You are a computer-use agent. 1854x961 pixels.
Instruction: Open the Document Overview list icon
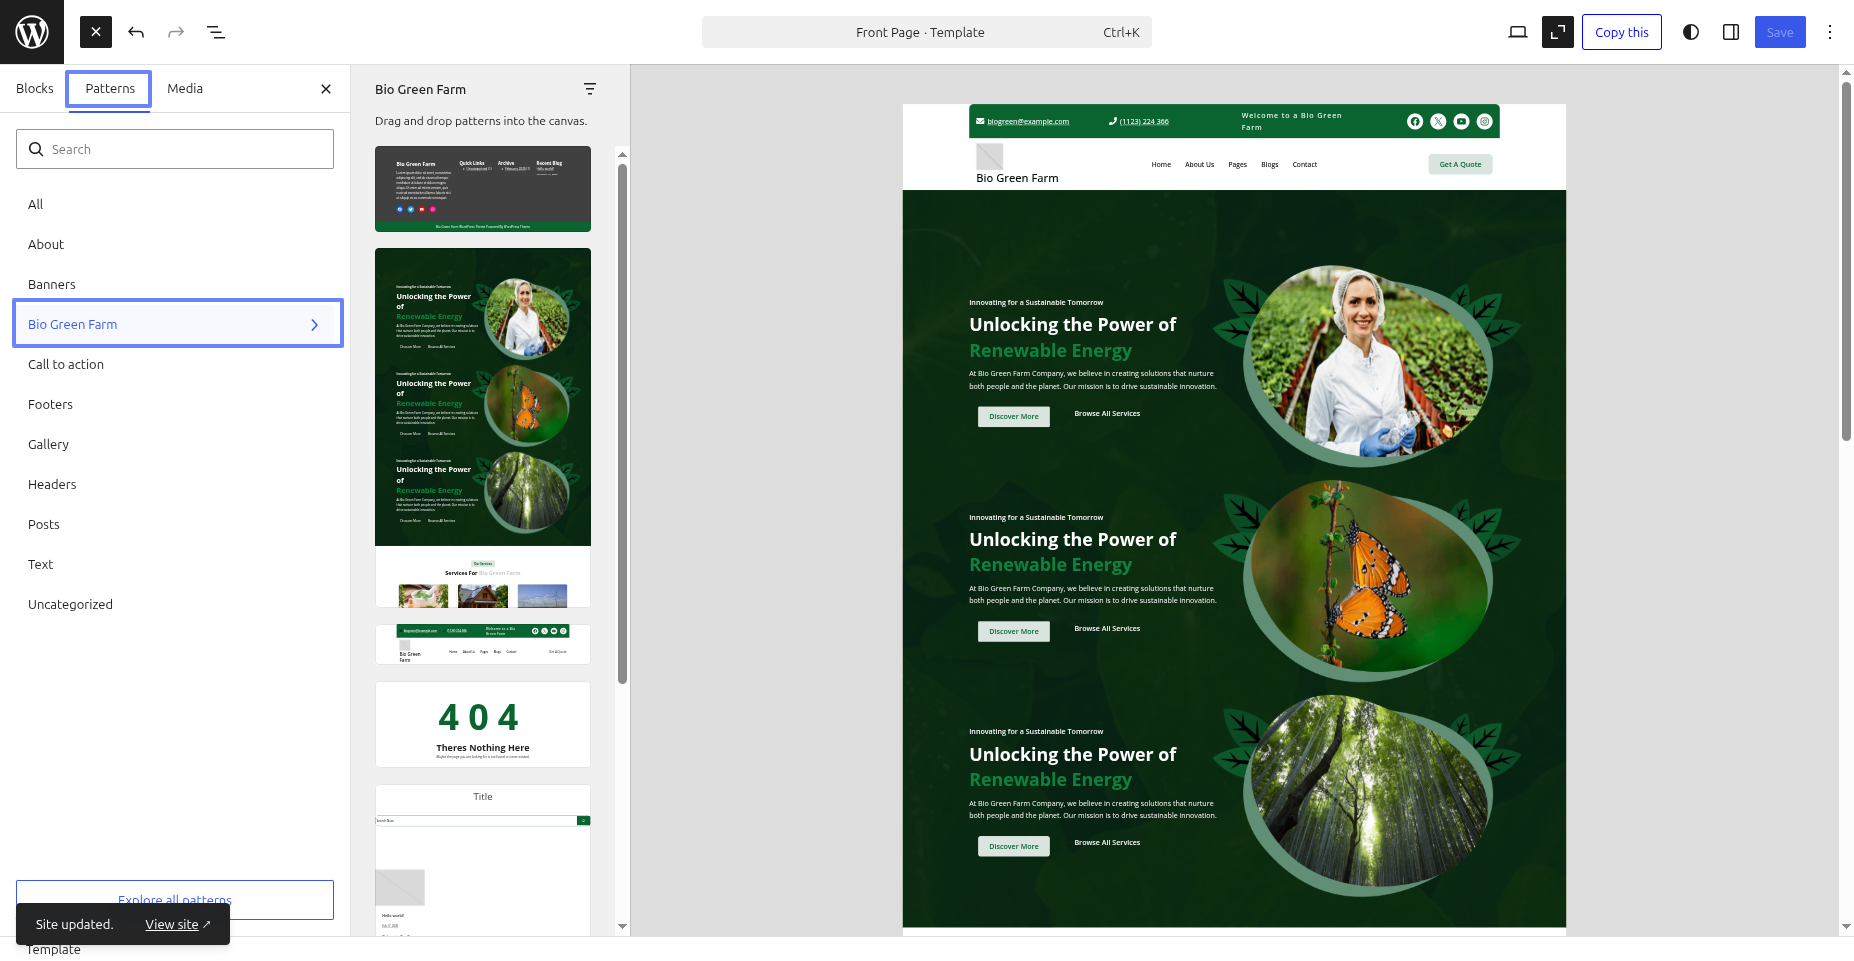point(216,32)
